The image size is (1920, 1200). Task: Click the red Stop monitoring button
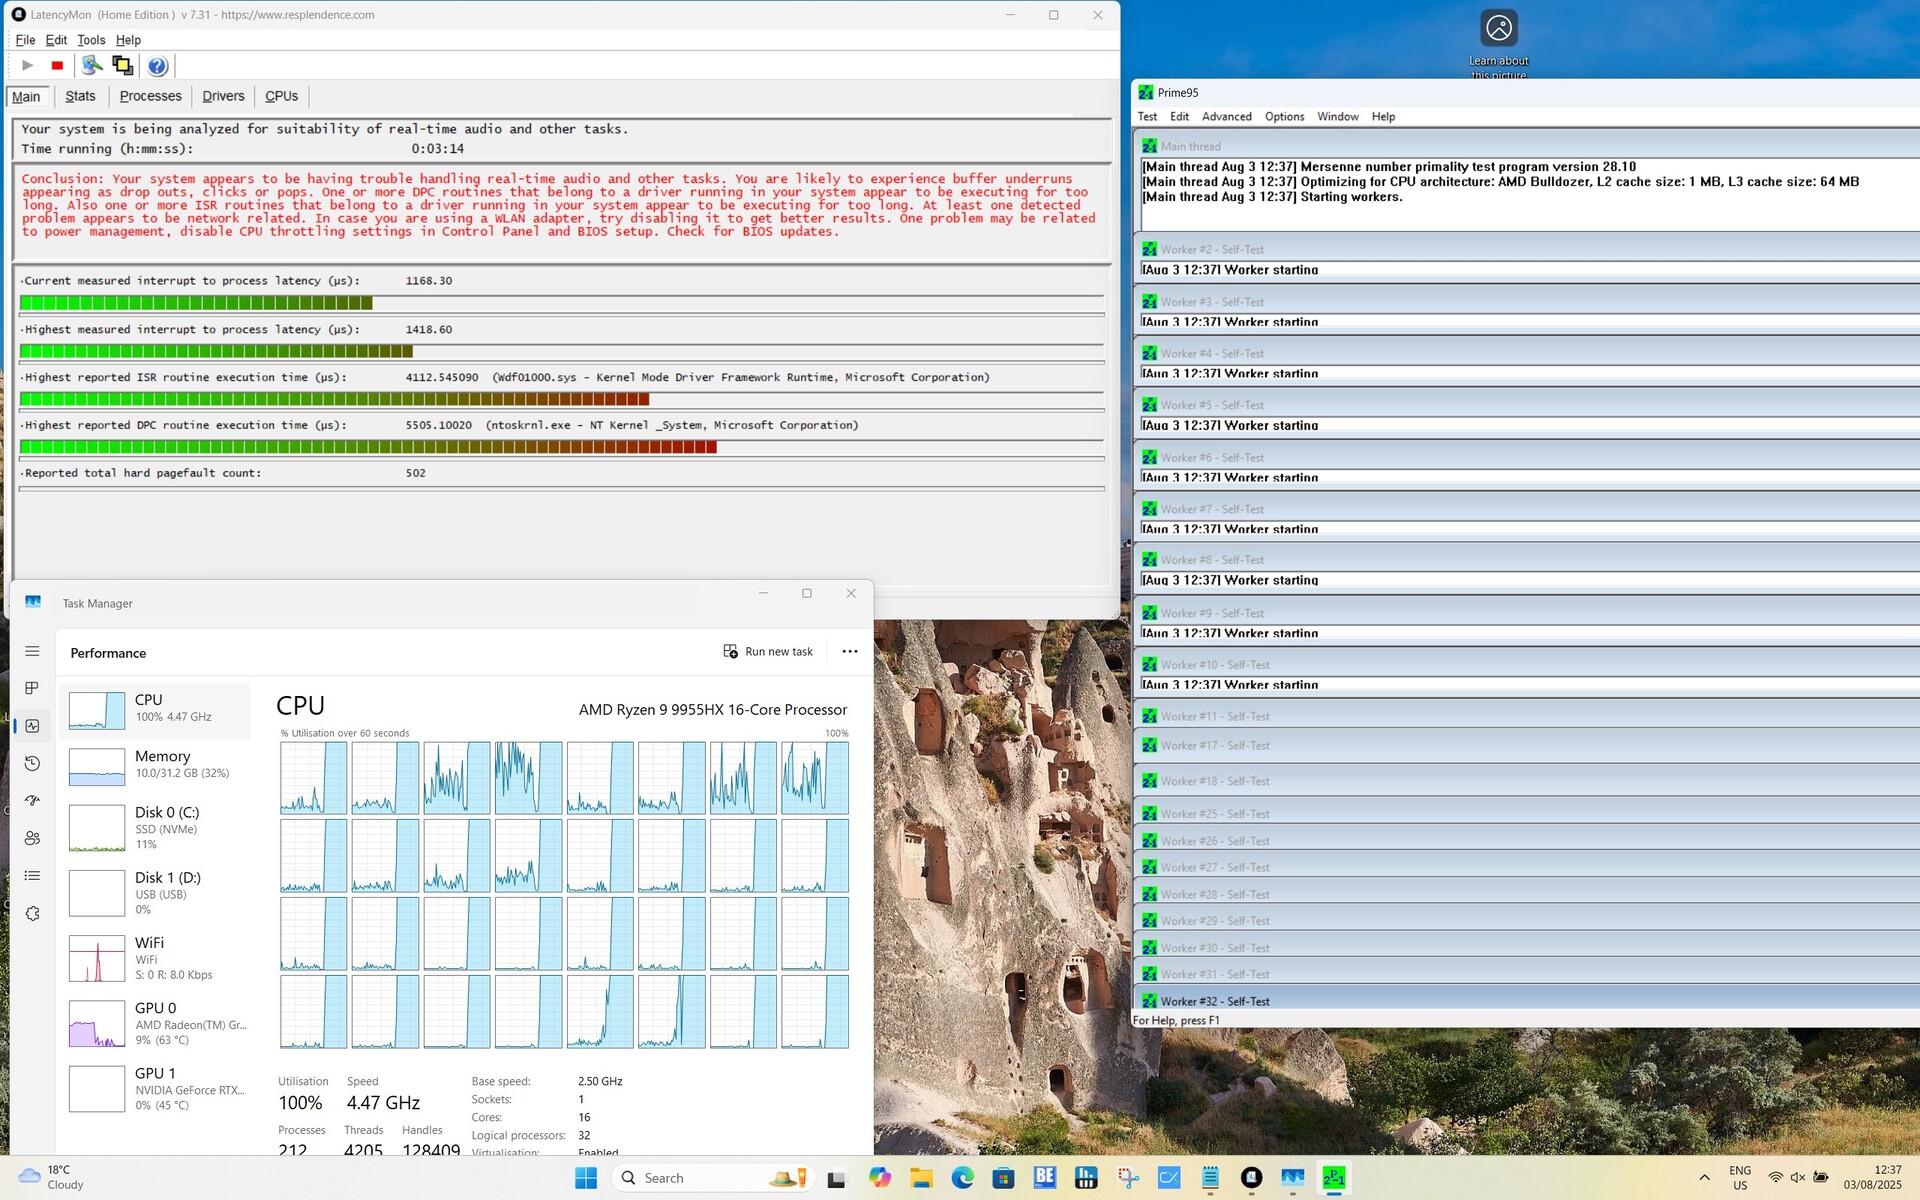[57, 66]
